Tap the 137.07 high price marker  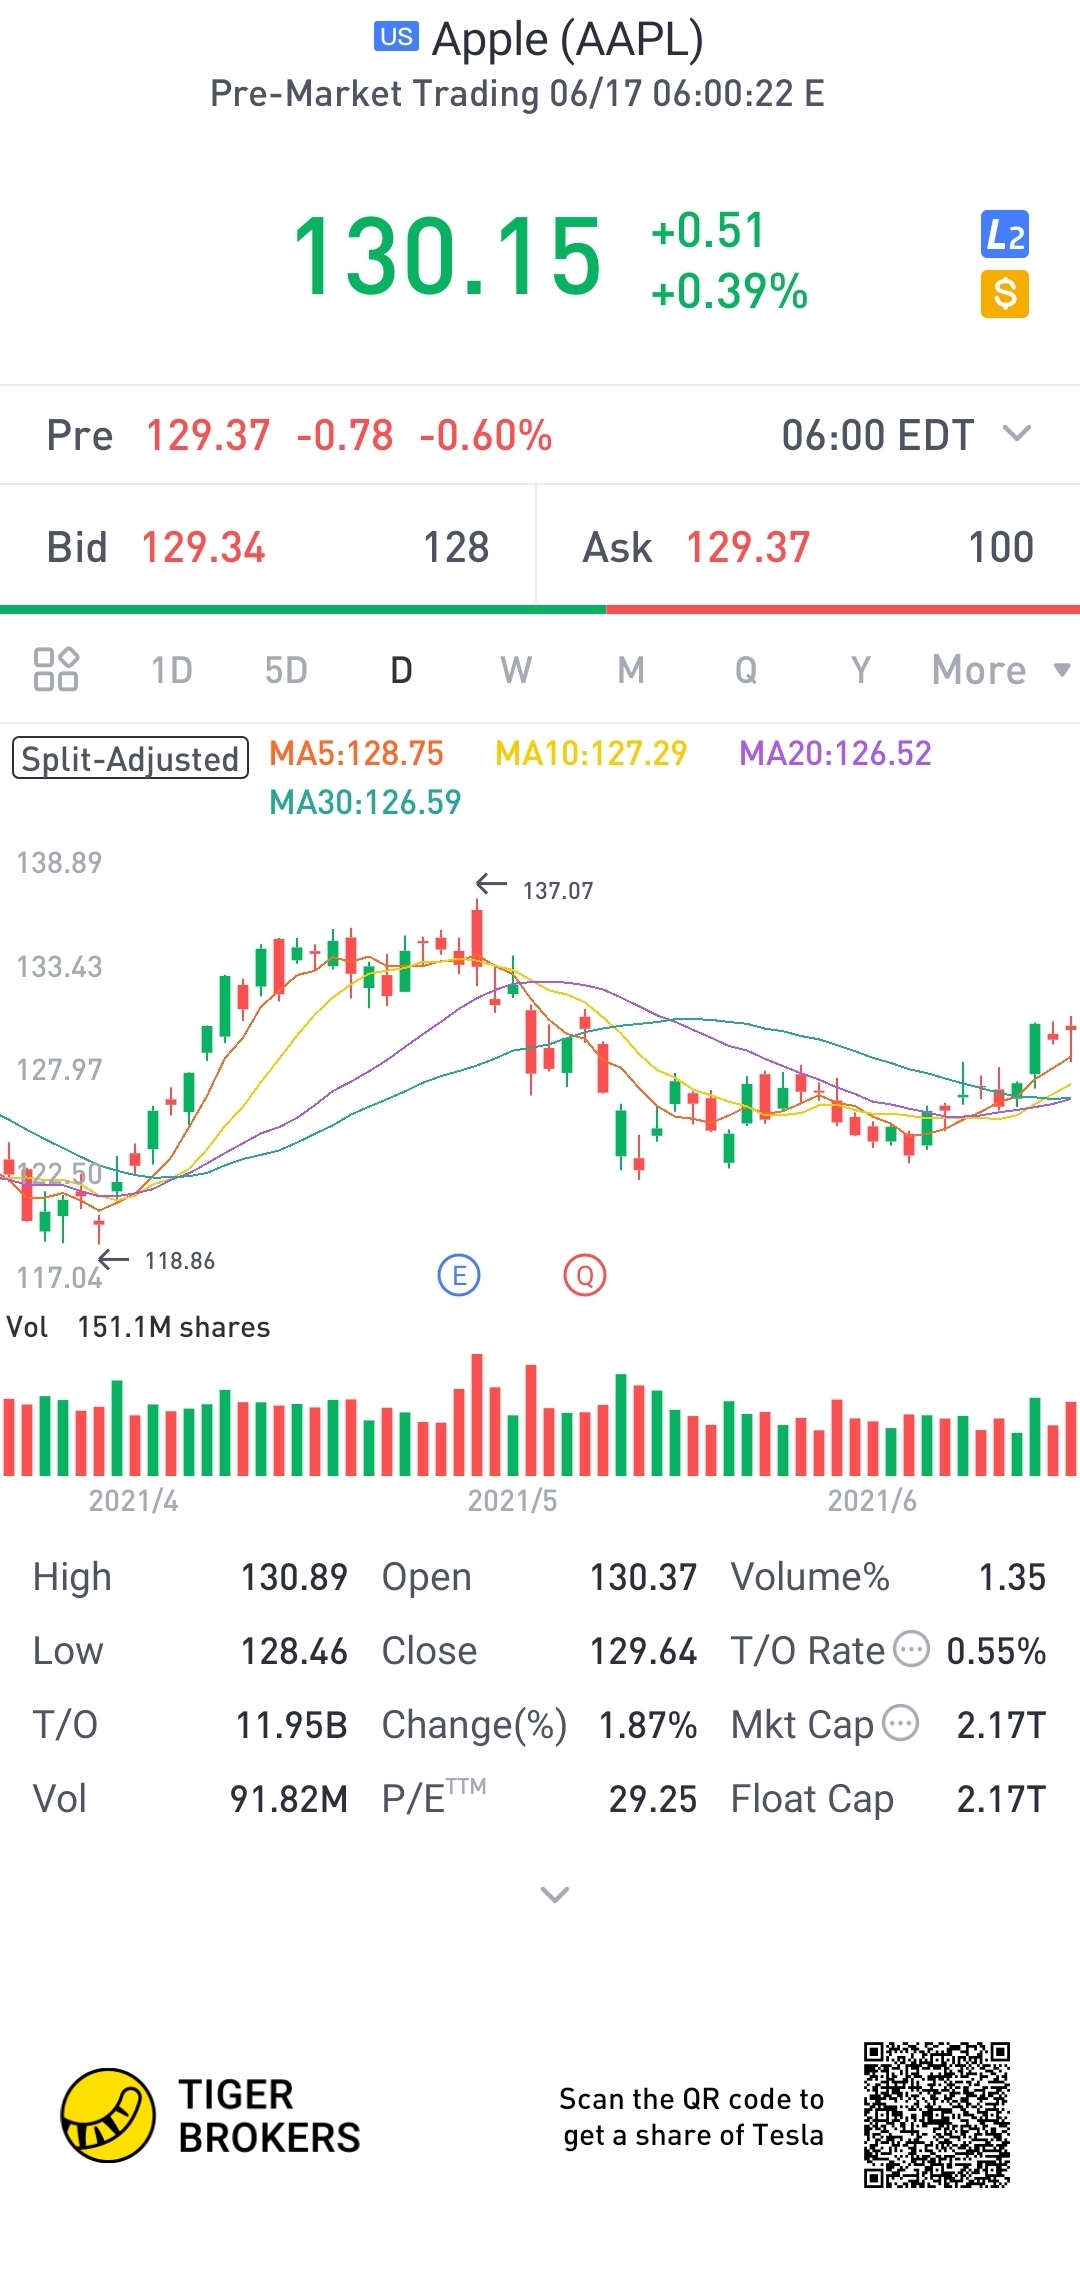(x=558, y=890)
